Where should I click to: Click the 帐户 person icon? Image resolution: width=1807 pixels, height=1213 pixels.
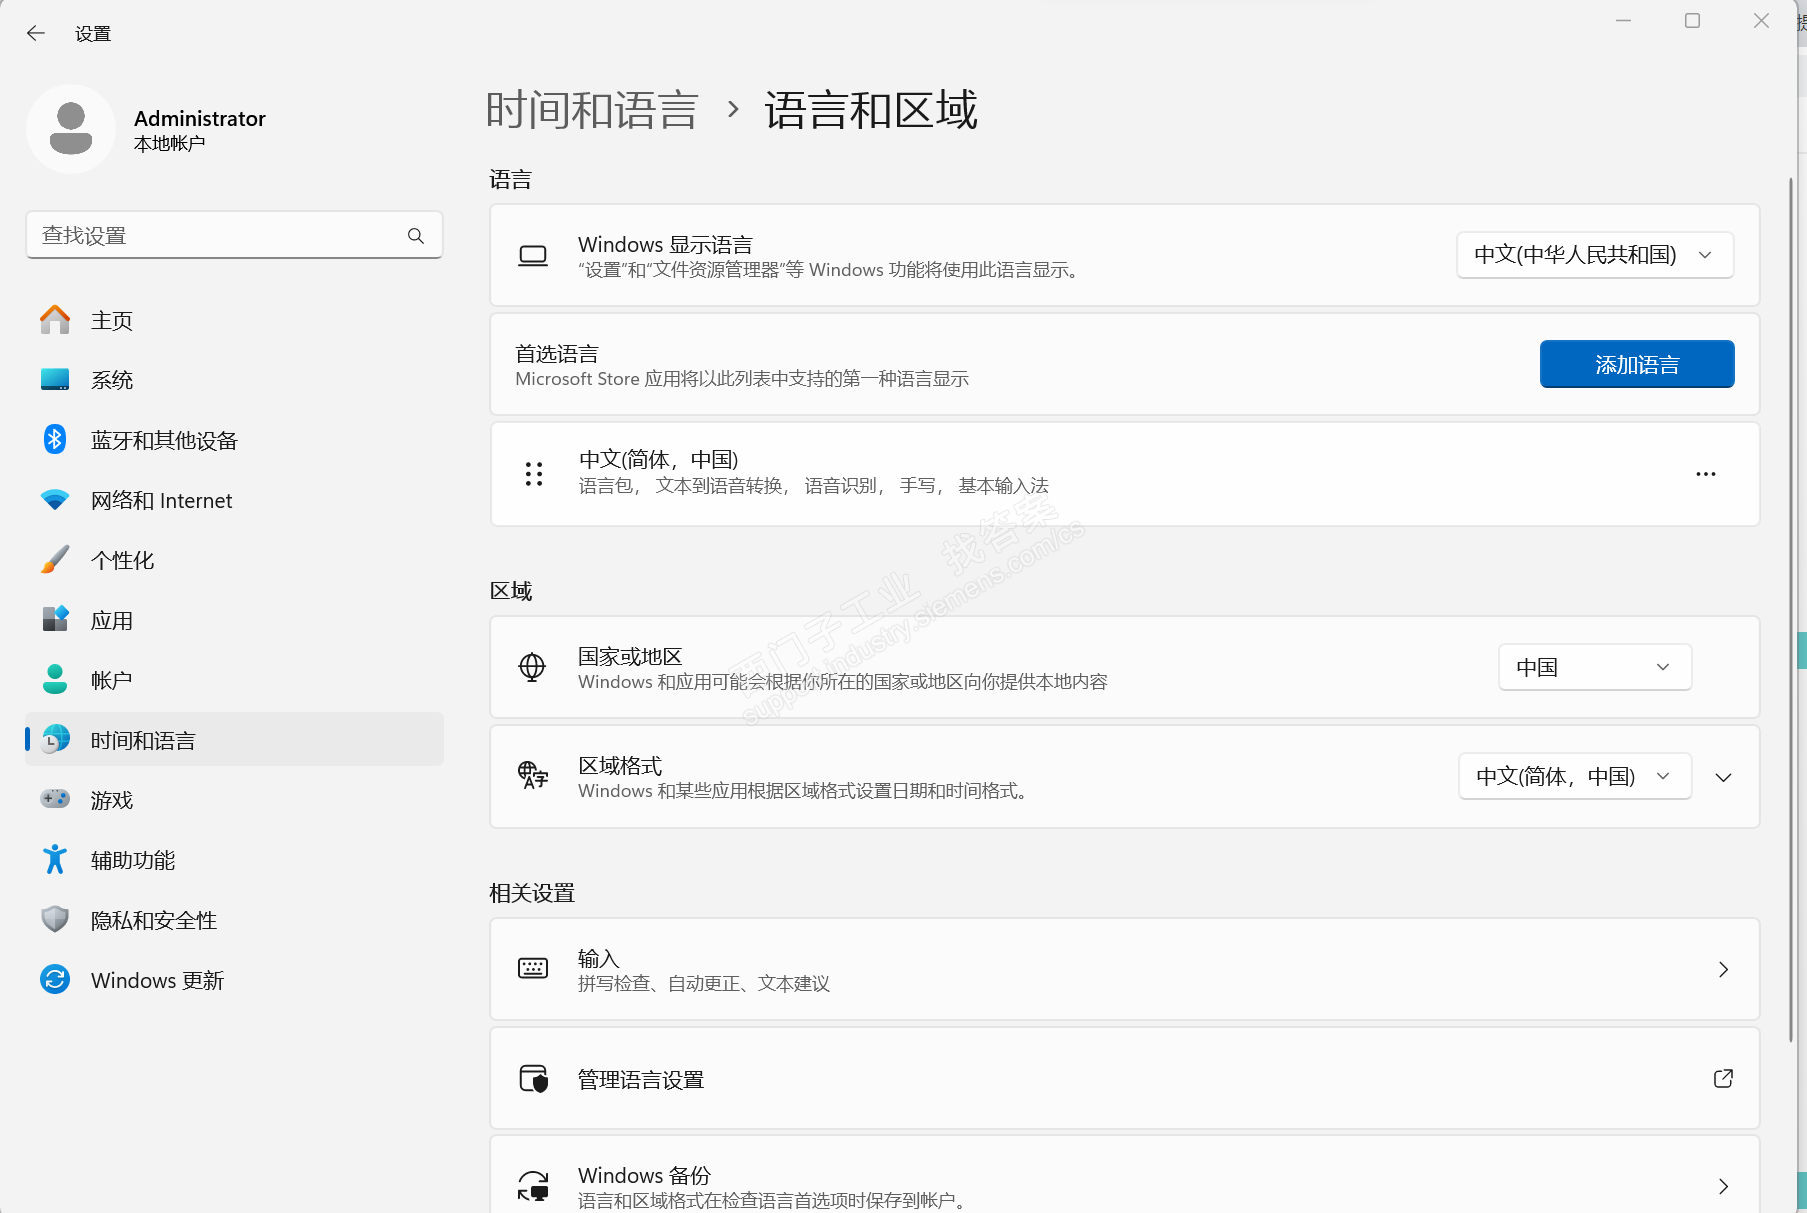click(x=55, y=680)
